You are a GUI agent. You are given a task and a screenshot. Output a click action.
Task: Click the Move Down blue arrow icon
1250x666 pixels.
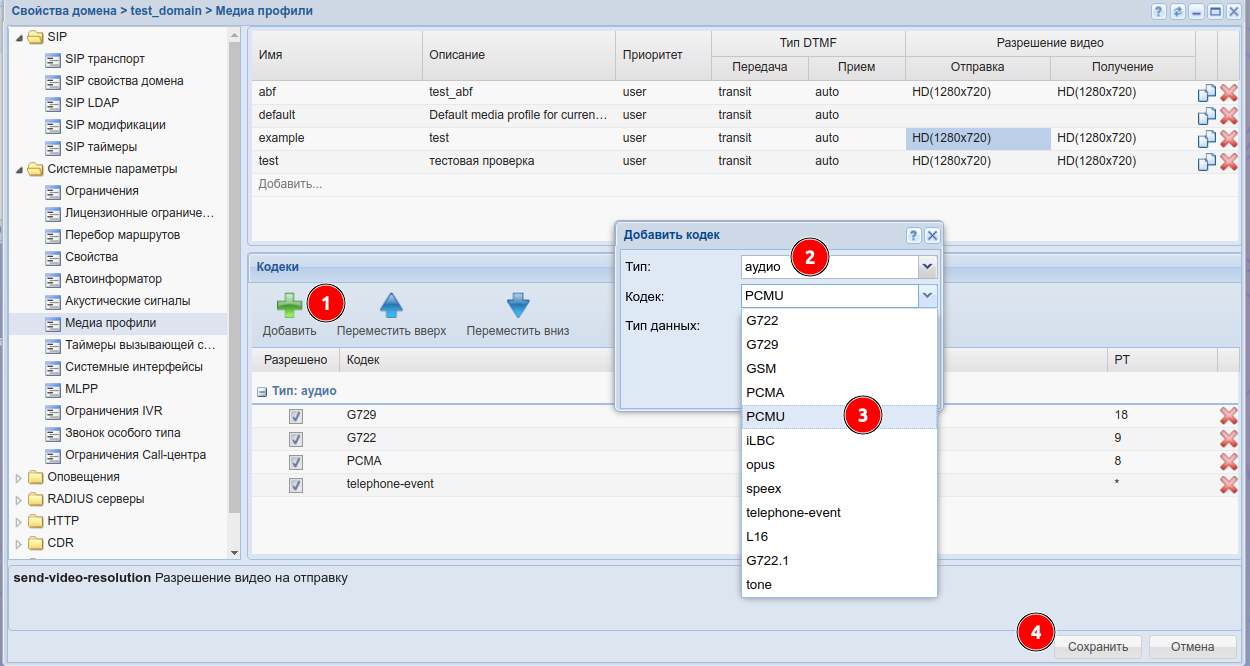click(517, 306)
